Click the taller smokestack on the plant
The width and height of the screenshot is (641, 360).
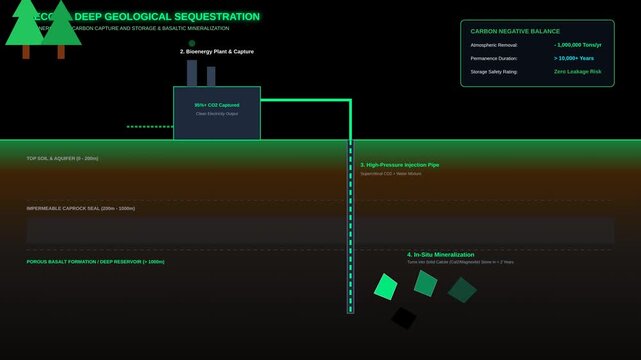pyautogui.click(x=192, y=73)
